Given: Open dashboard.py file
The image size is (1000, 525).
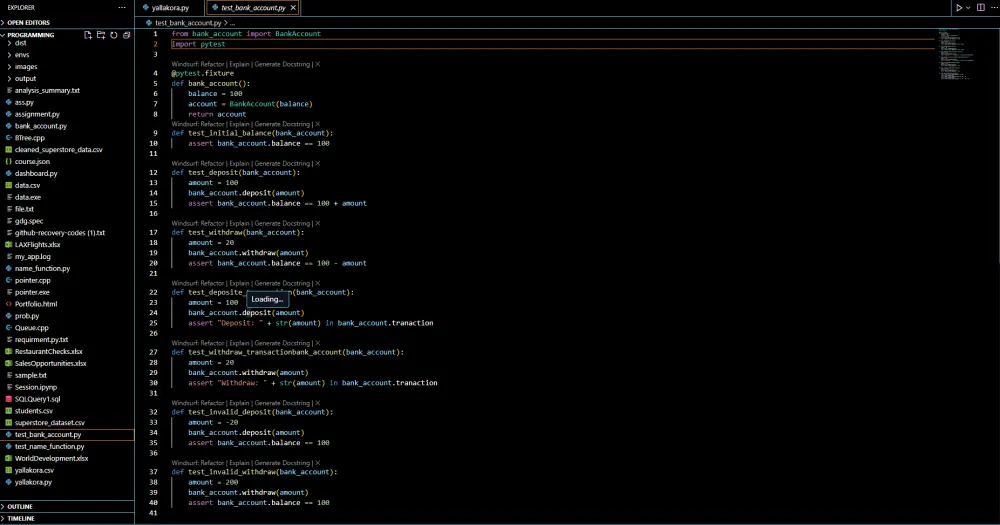Looking at the screenshot, I should [x=36, y=174].
